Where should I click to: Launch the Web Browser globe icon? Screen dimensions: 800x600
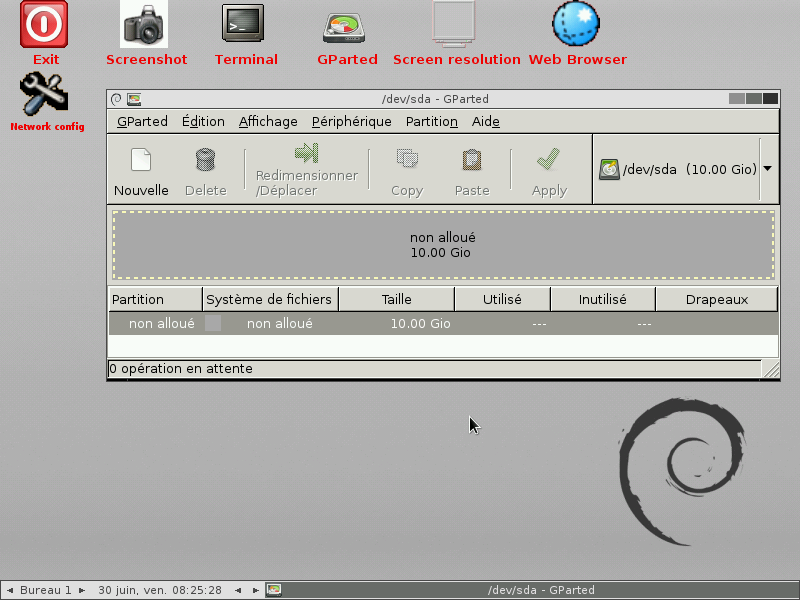point(576,23)
